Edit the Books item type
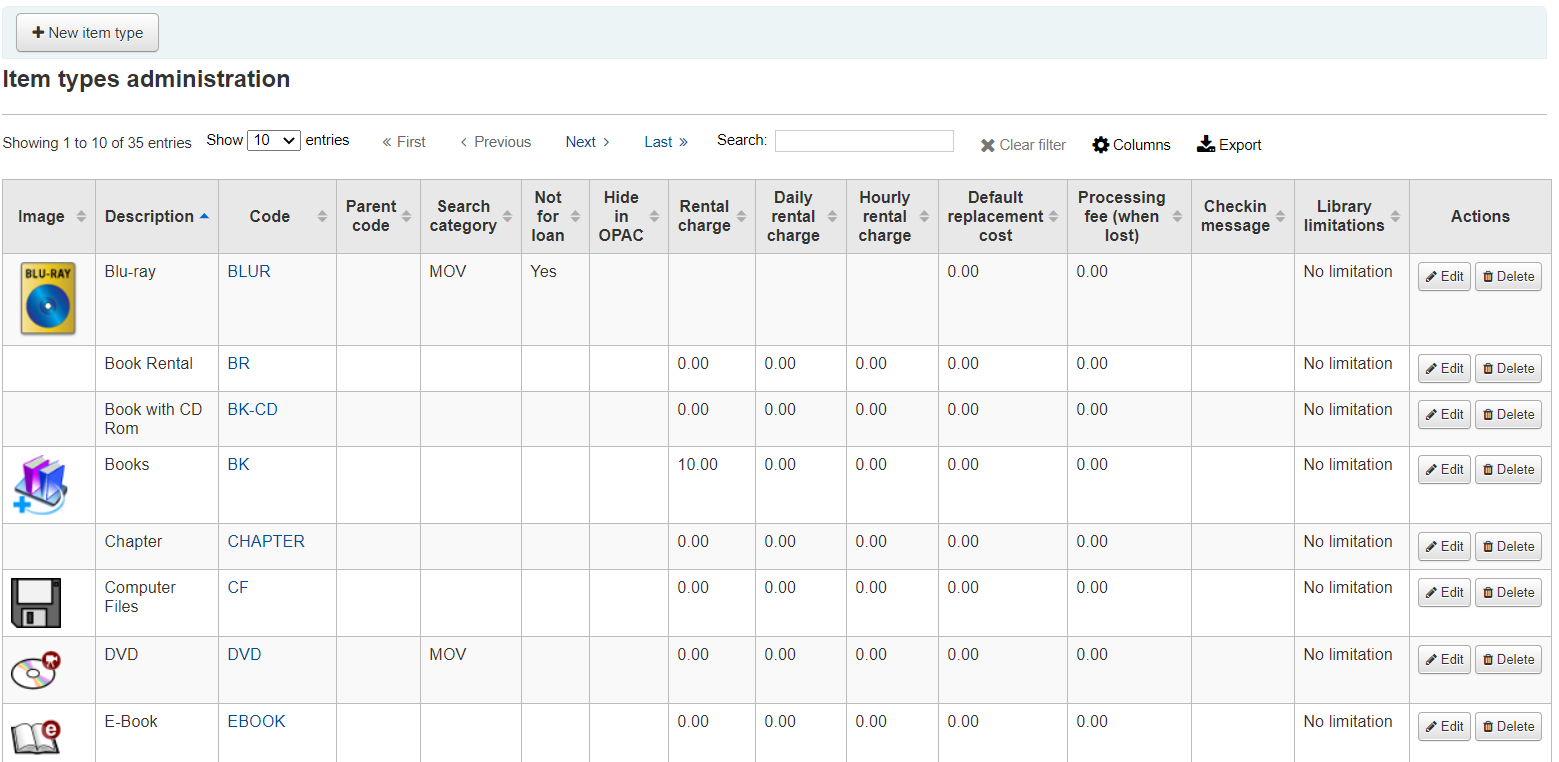 point(1444,470)
